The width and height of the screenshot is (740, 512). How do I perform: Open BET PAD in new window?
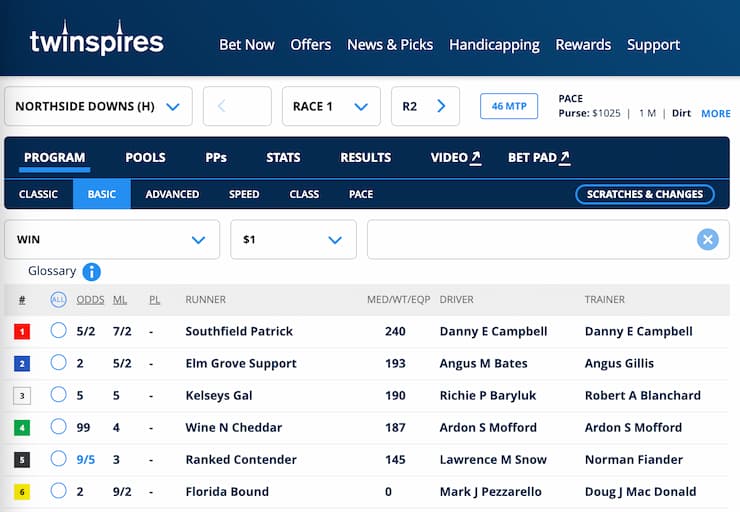click(x=539, y=158)
